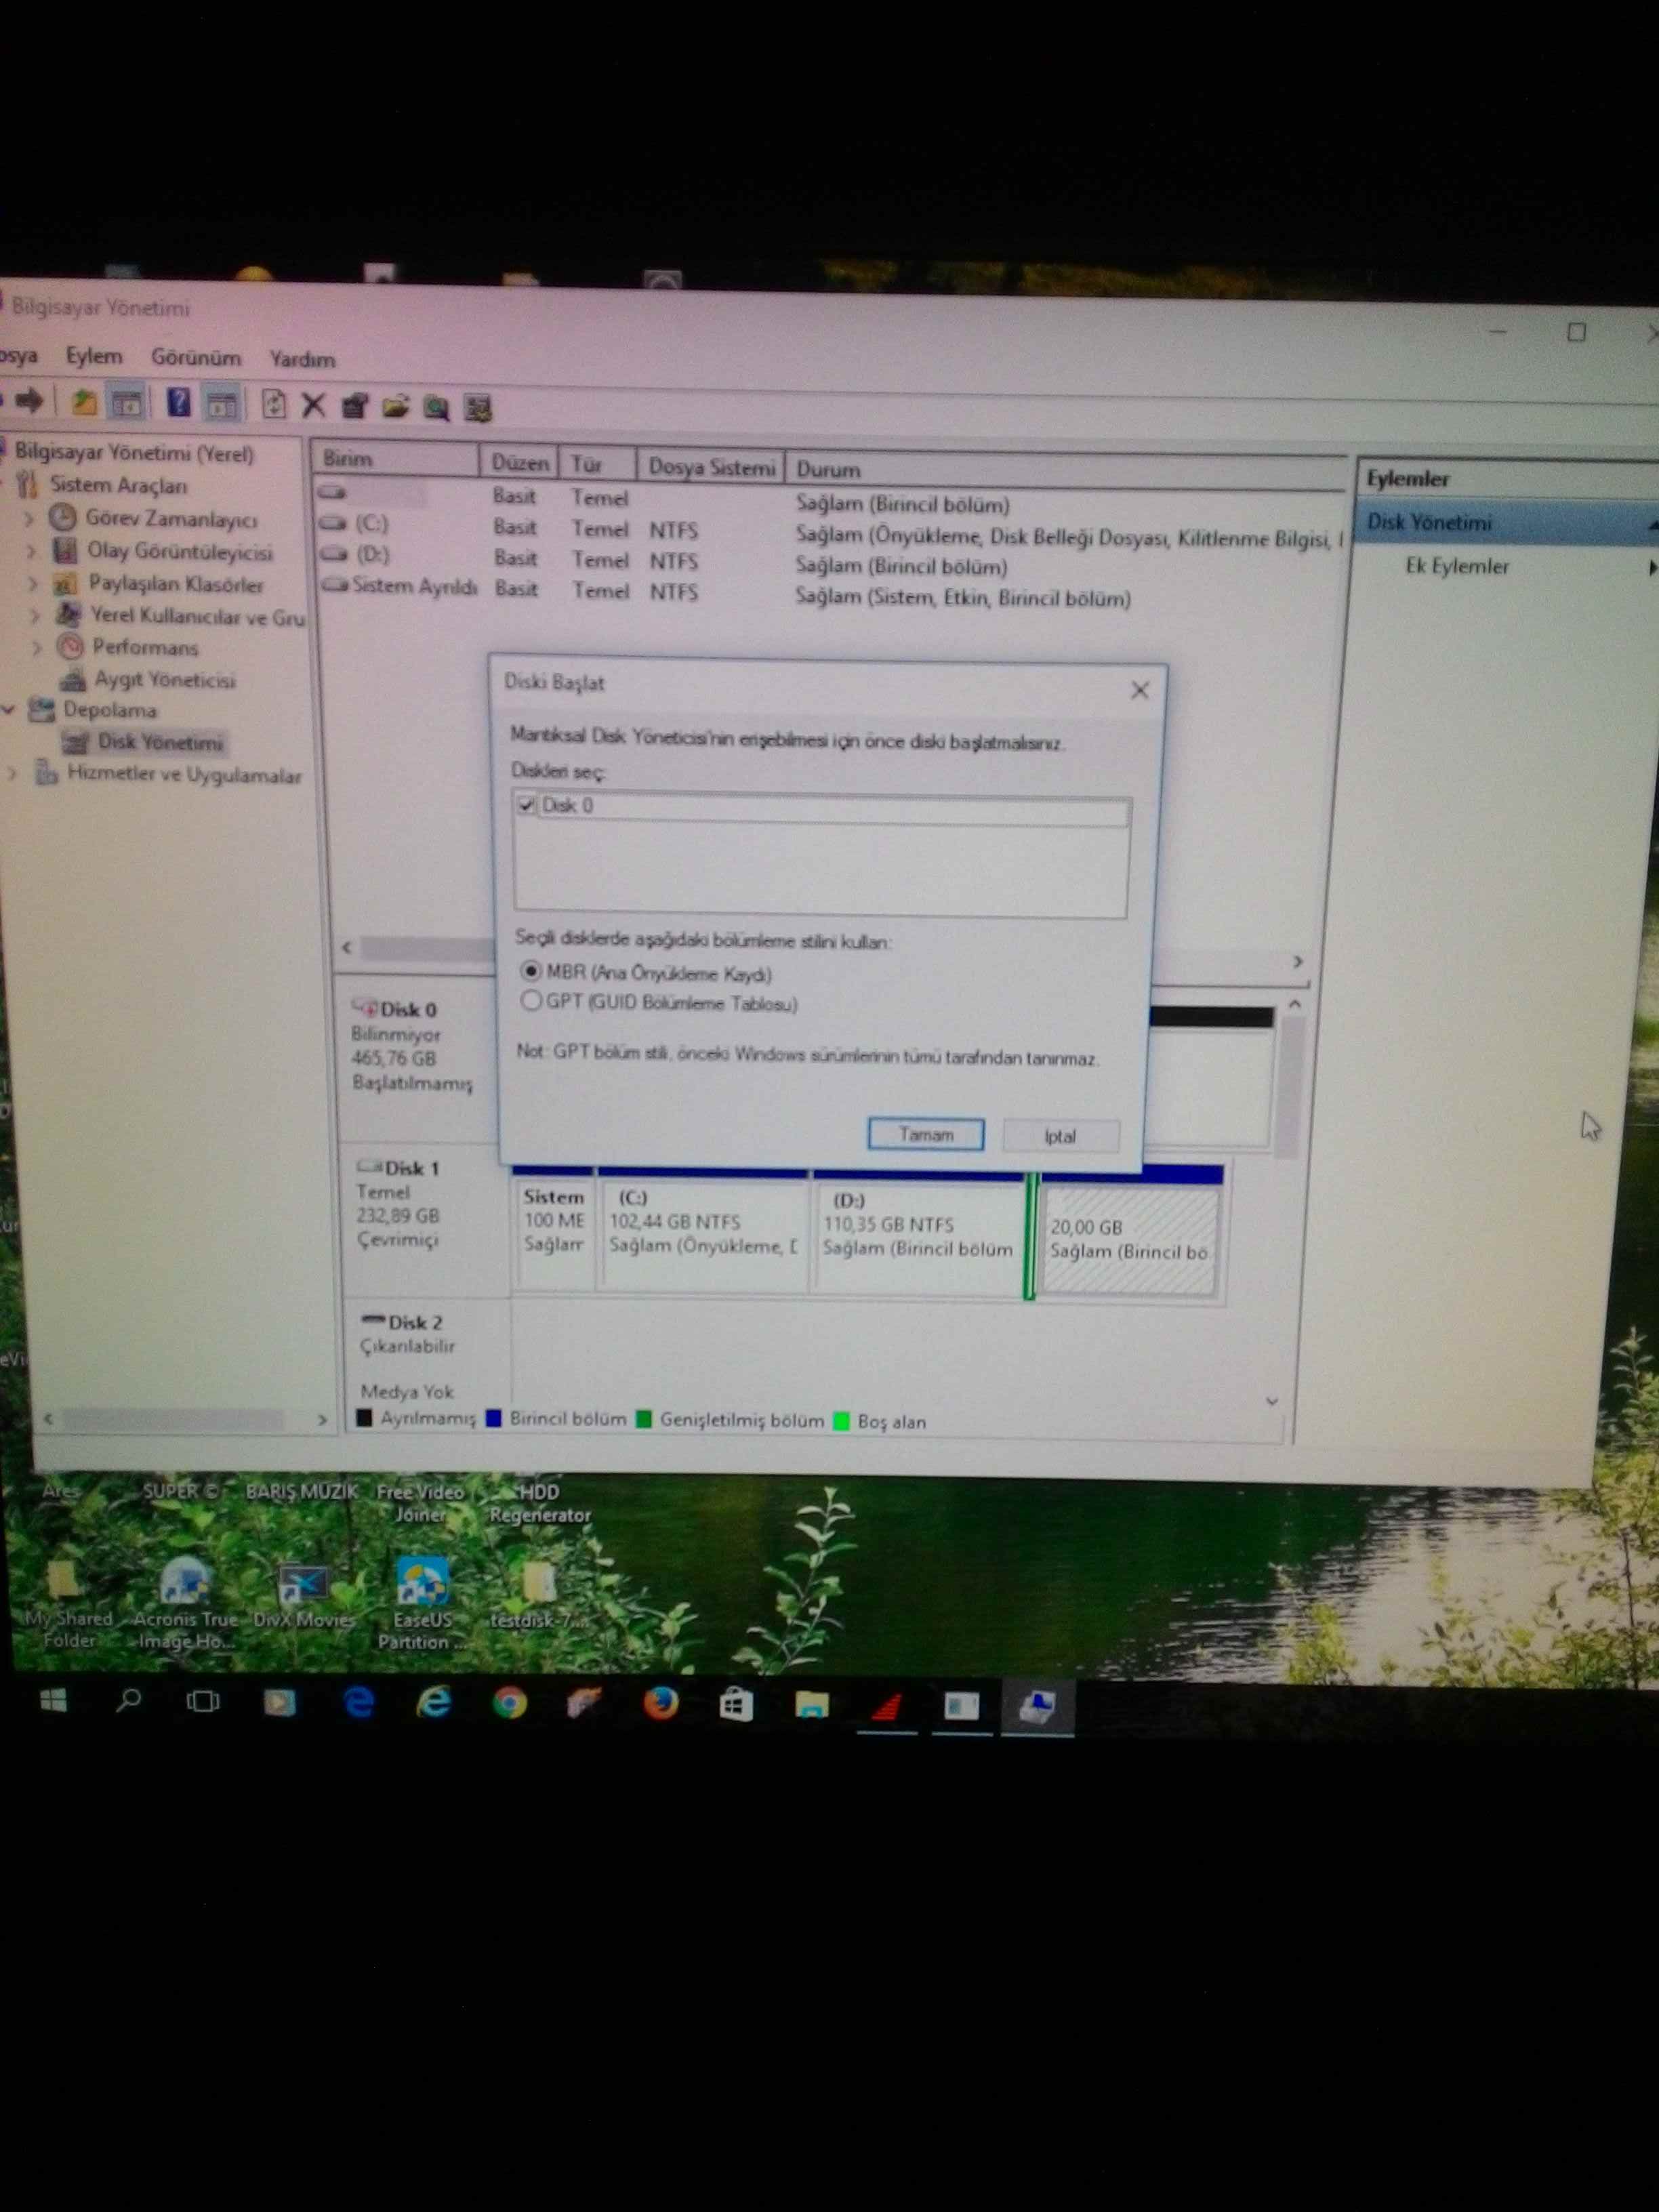Open the Eylem menu
The image size is (1659, 2212).
pos(94,357)
